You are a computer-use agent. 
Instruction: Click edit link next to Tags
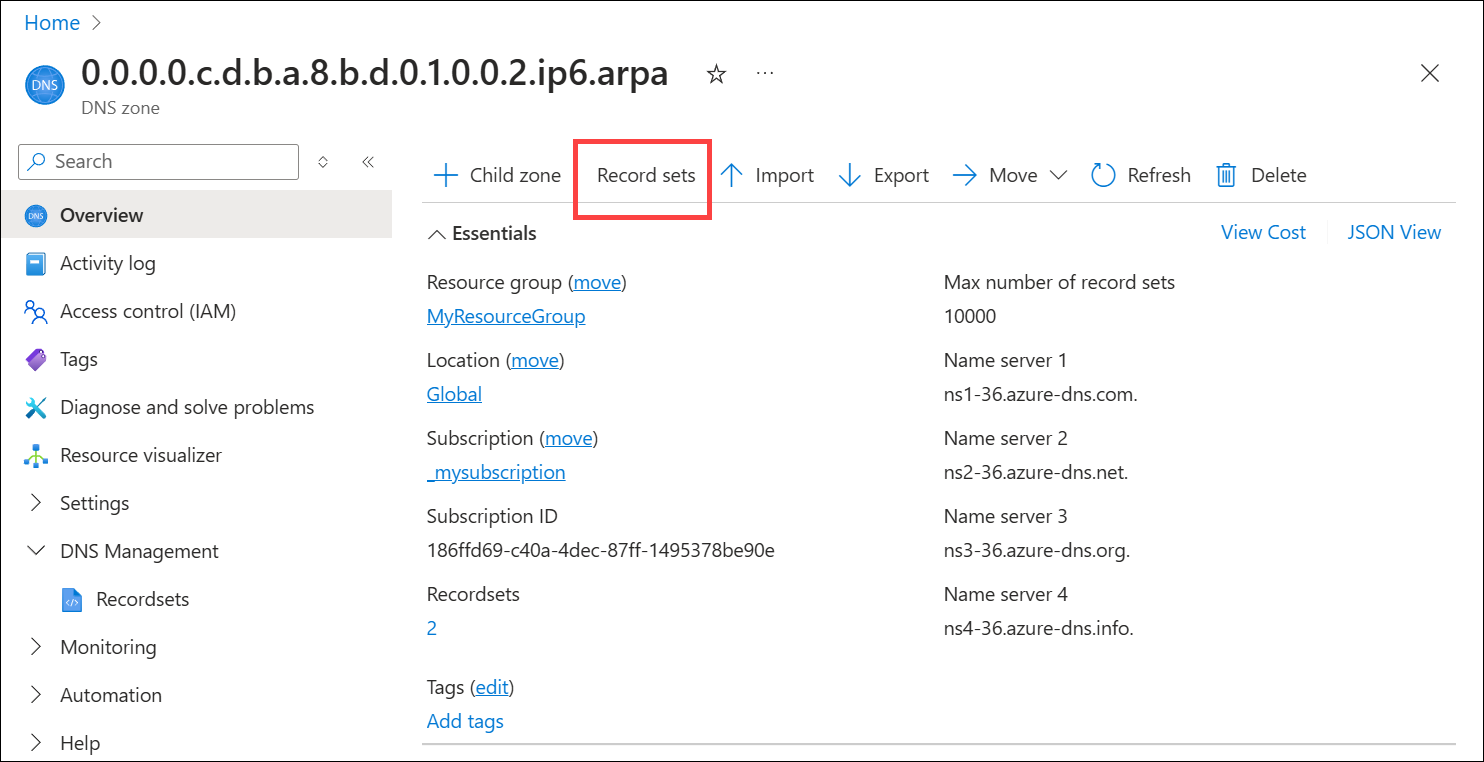tap(491, 687)
